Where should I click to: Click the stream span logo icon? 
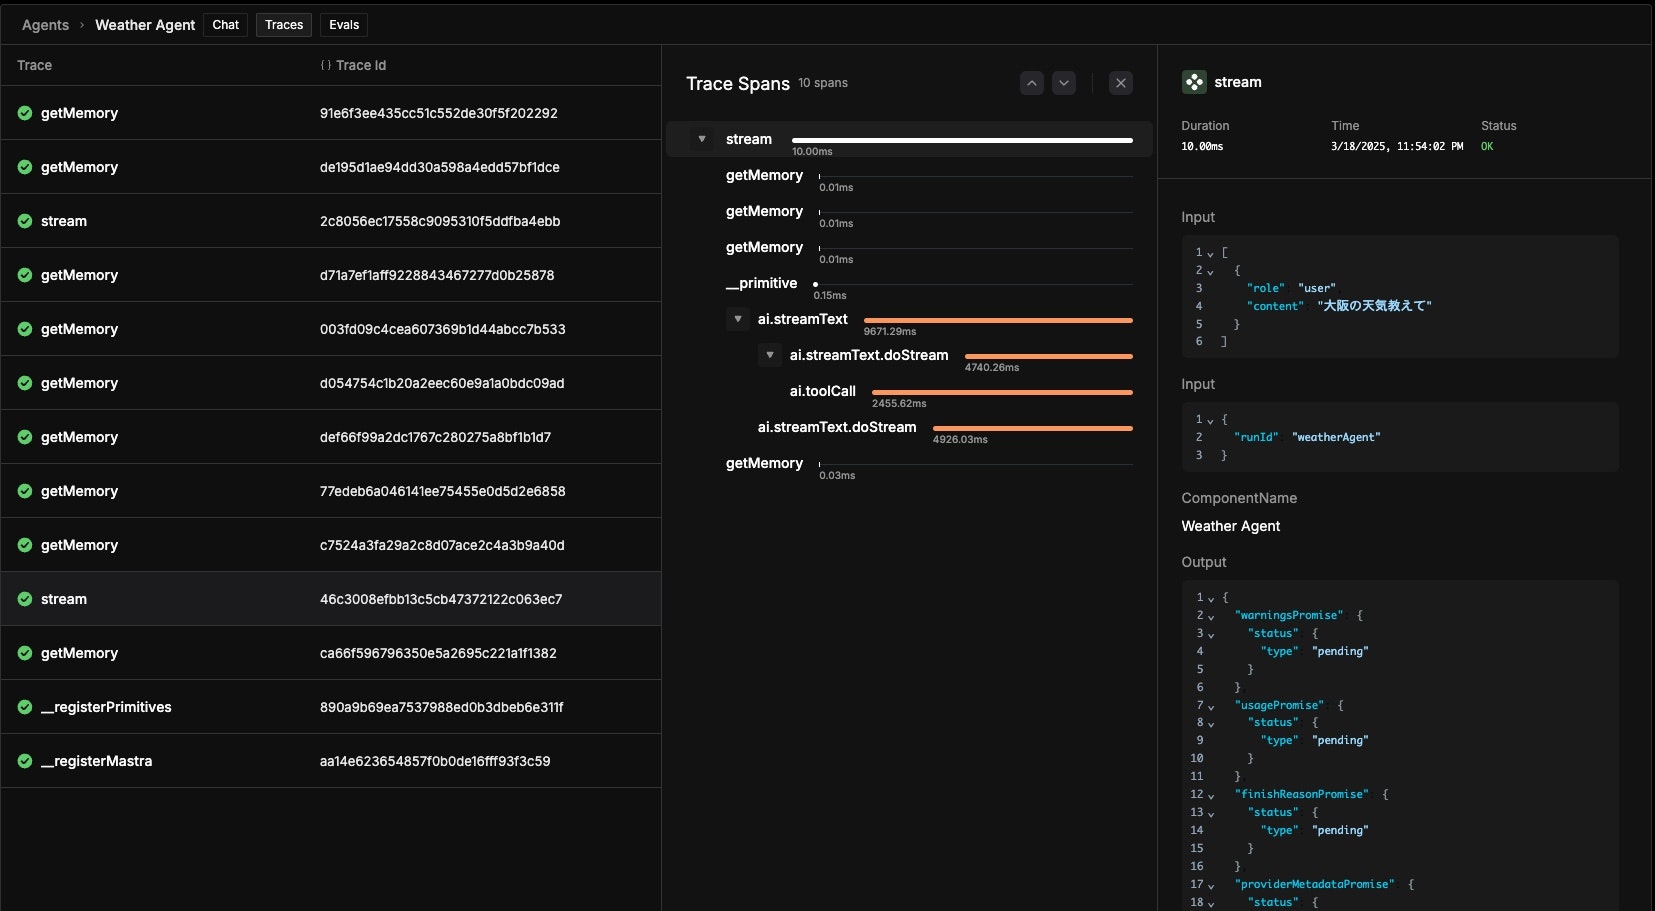(1194, 82)
